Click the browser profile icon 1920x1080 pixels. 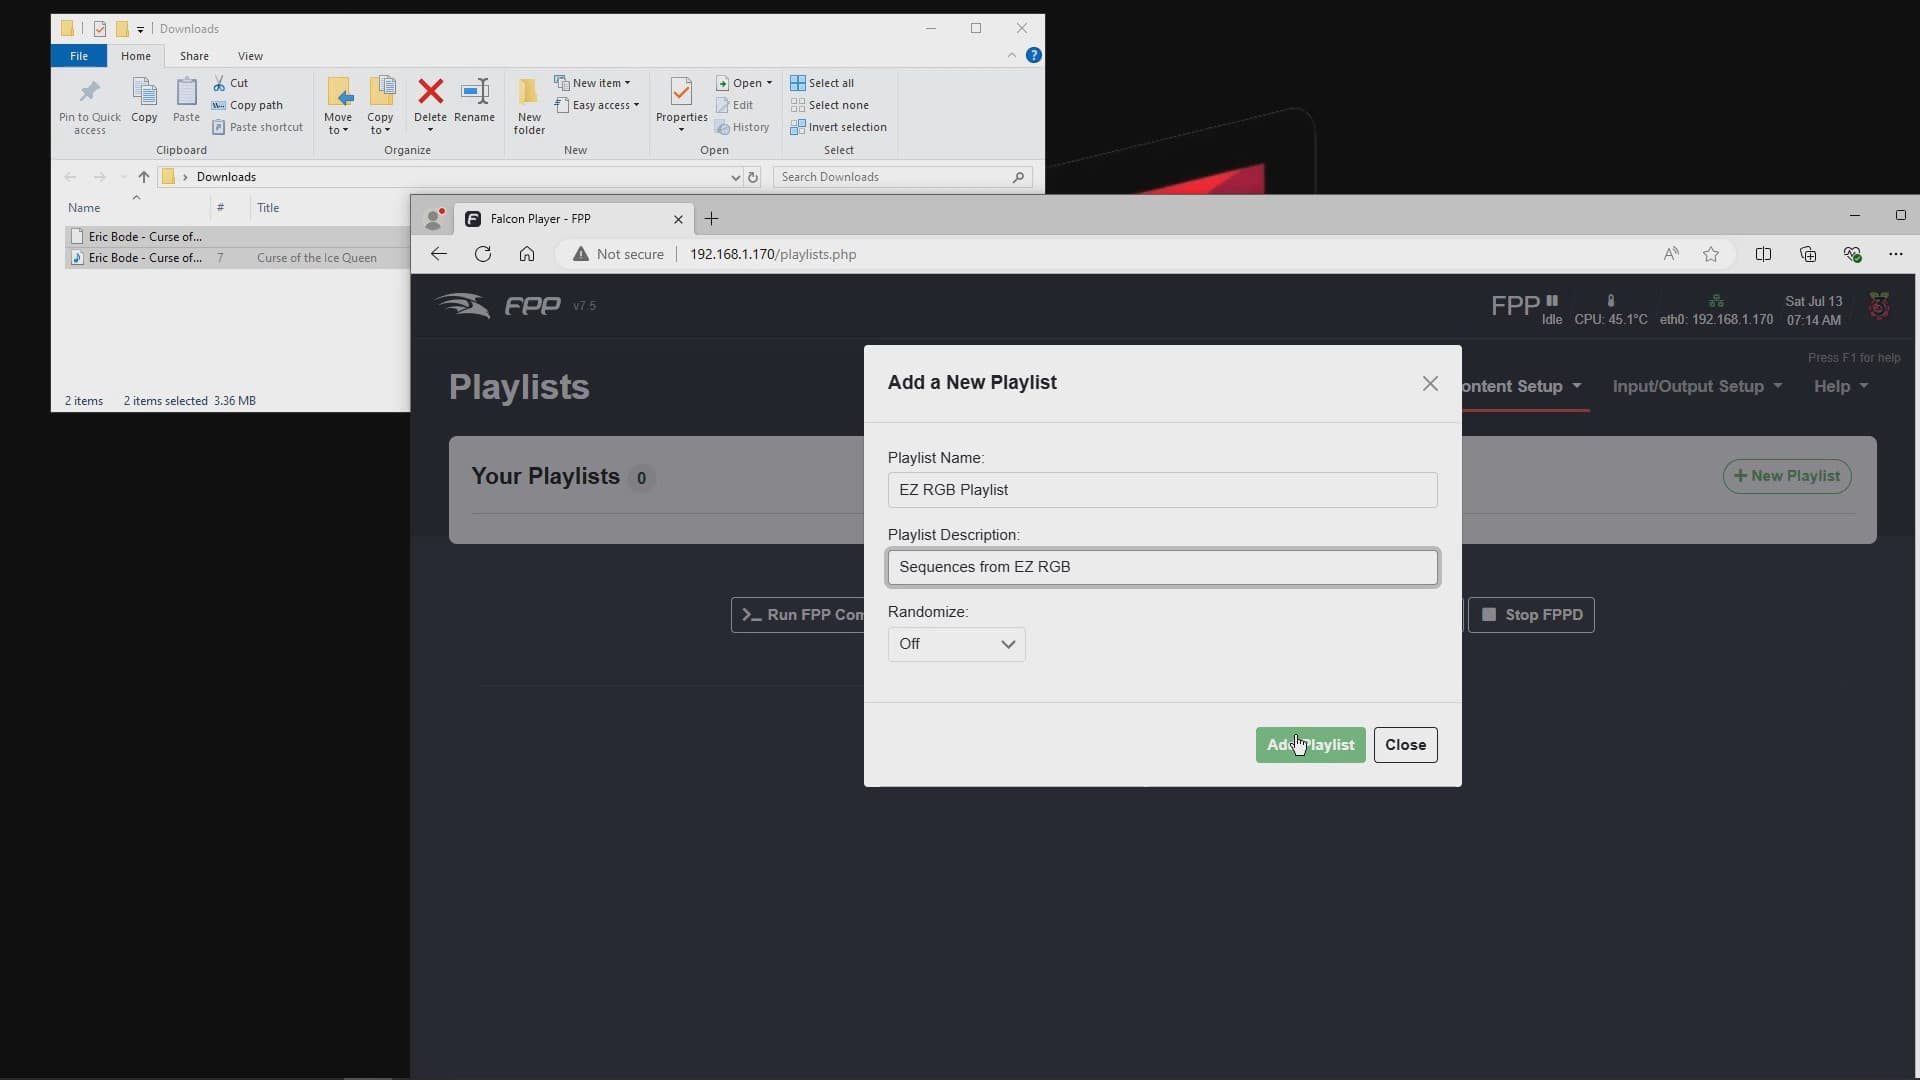coord(434,218)
